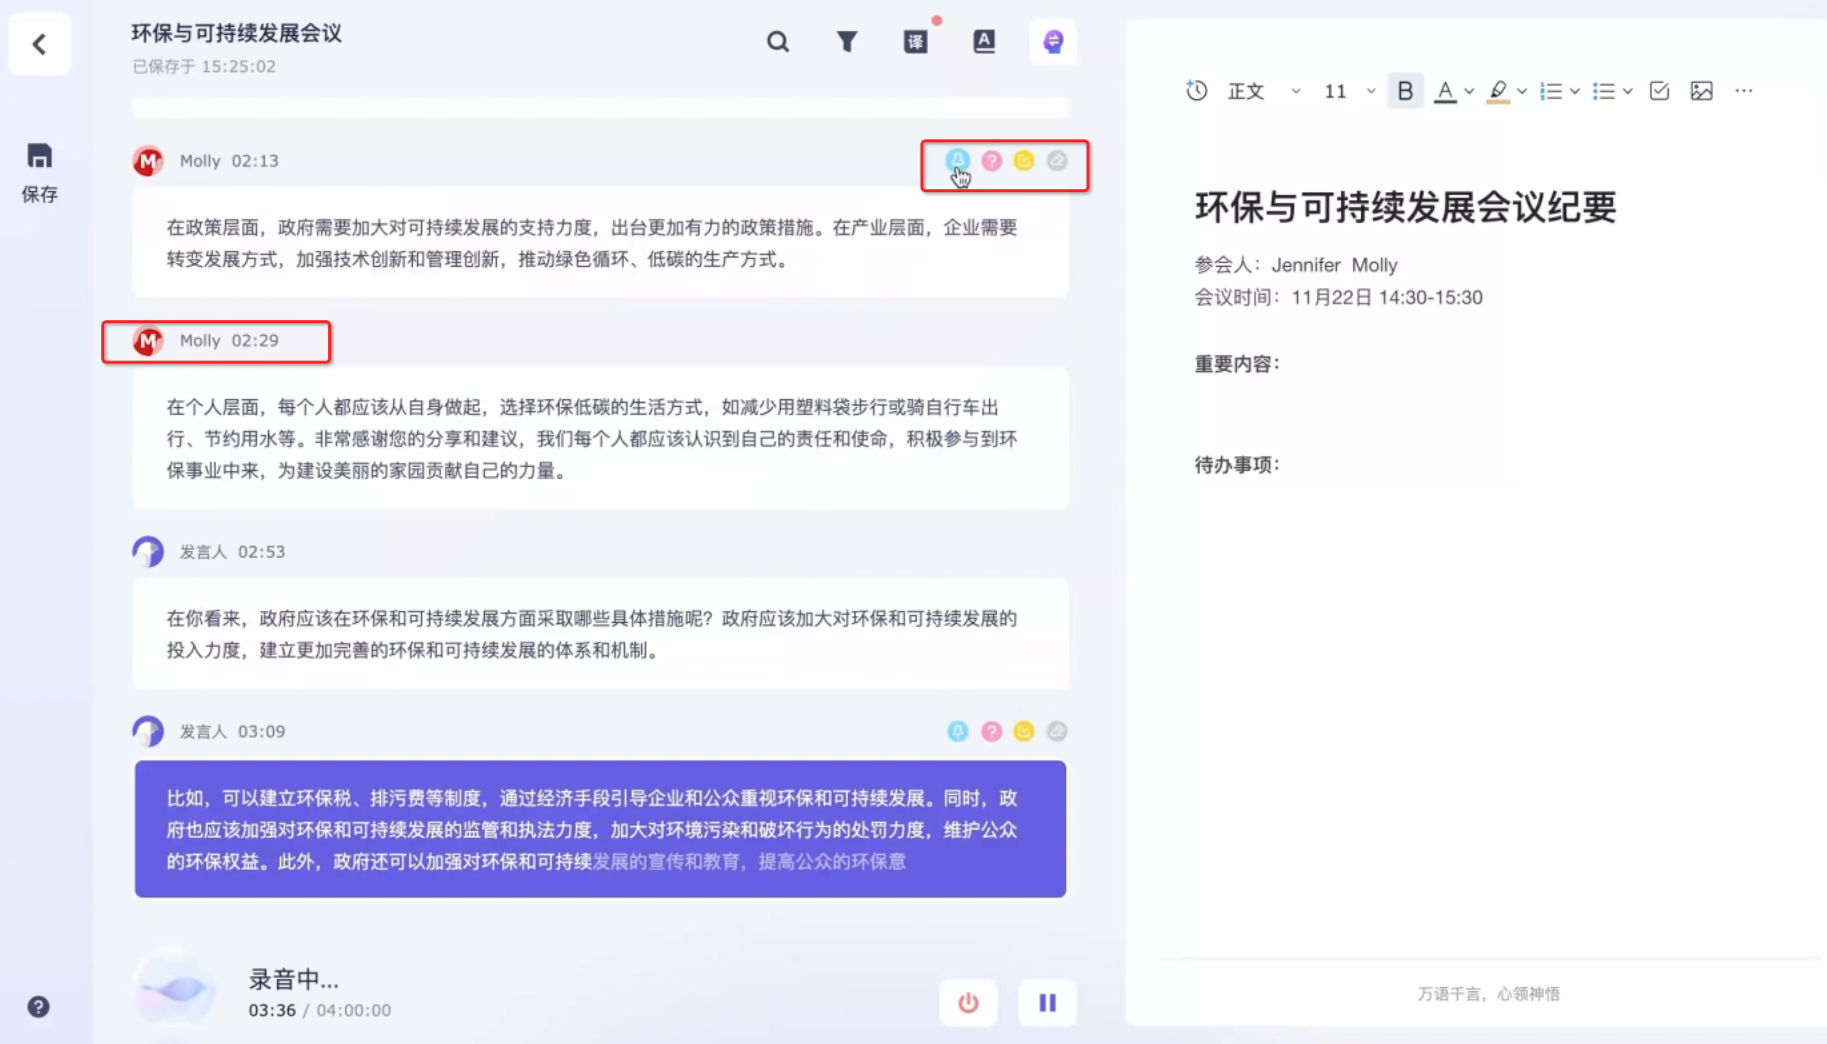Mark 03:09 segment with yellow to-do icon
Screen dimensions: 1827x1044
pyautogui.click(x=1023, y=732)
